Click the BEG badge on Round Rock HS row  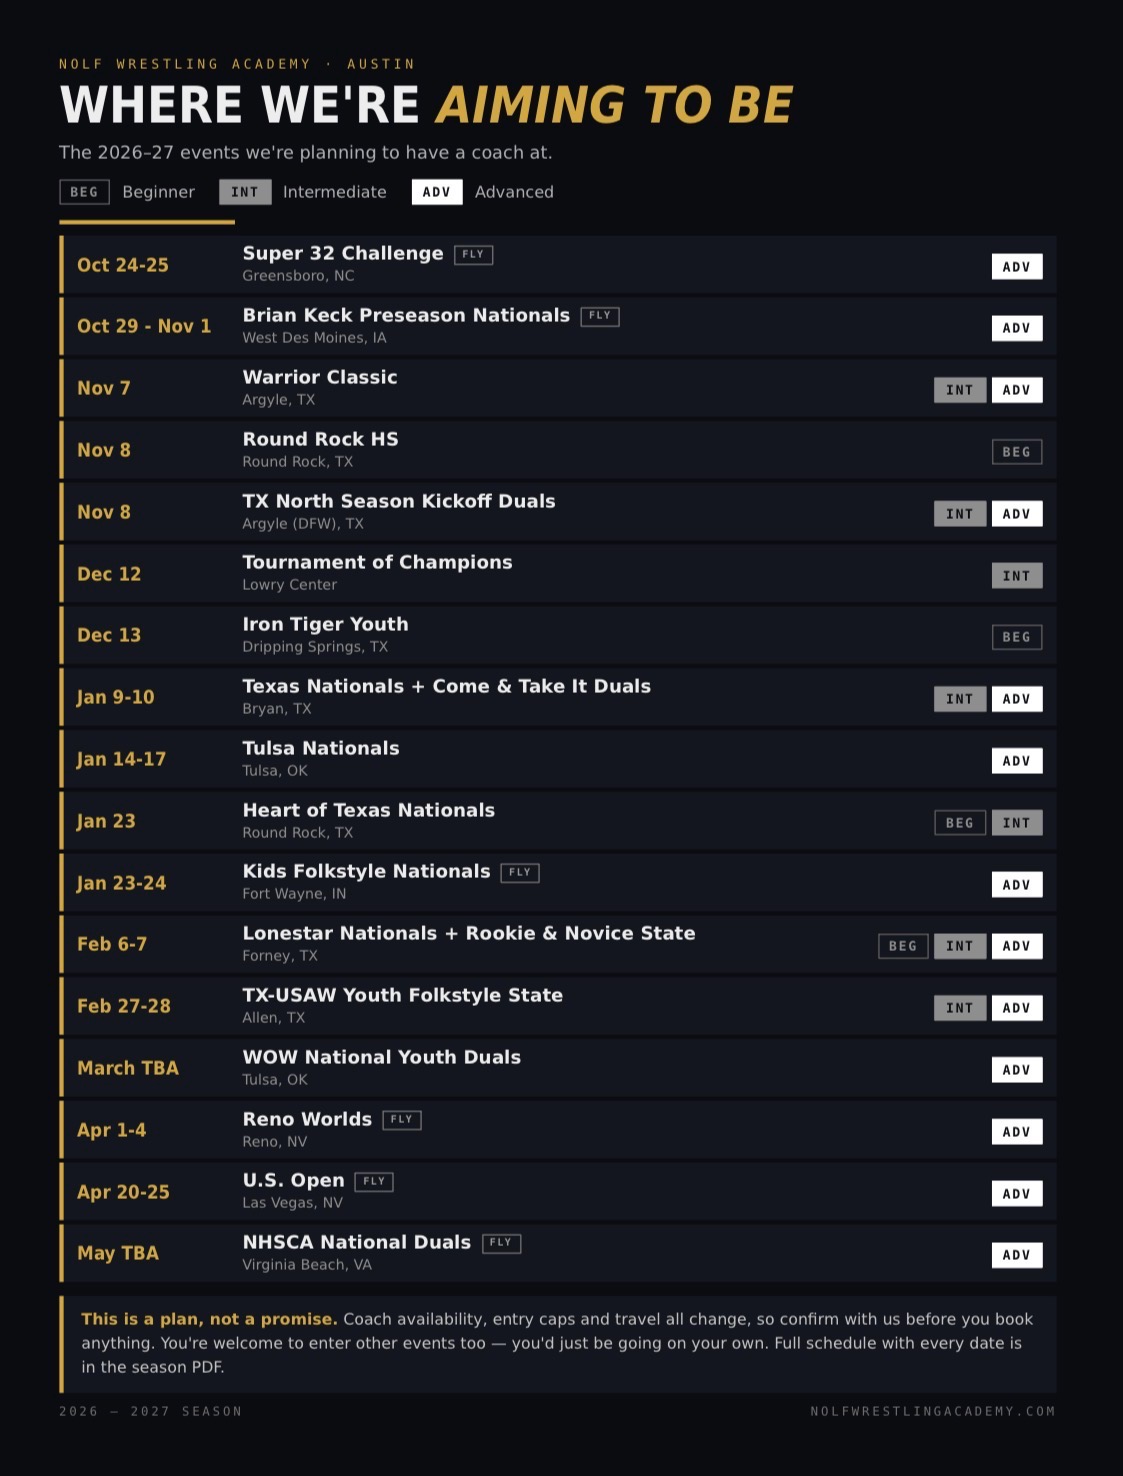[x=1017, y=452]
